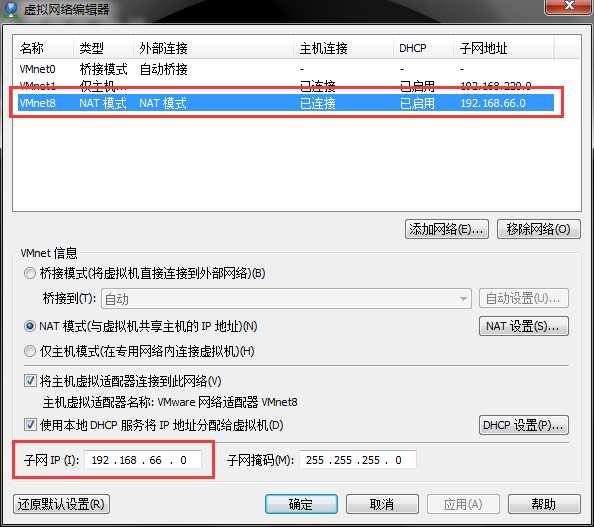Click the 添加网络(E)... button

click(x=447, y=229)
